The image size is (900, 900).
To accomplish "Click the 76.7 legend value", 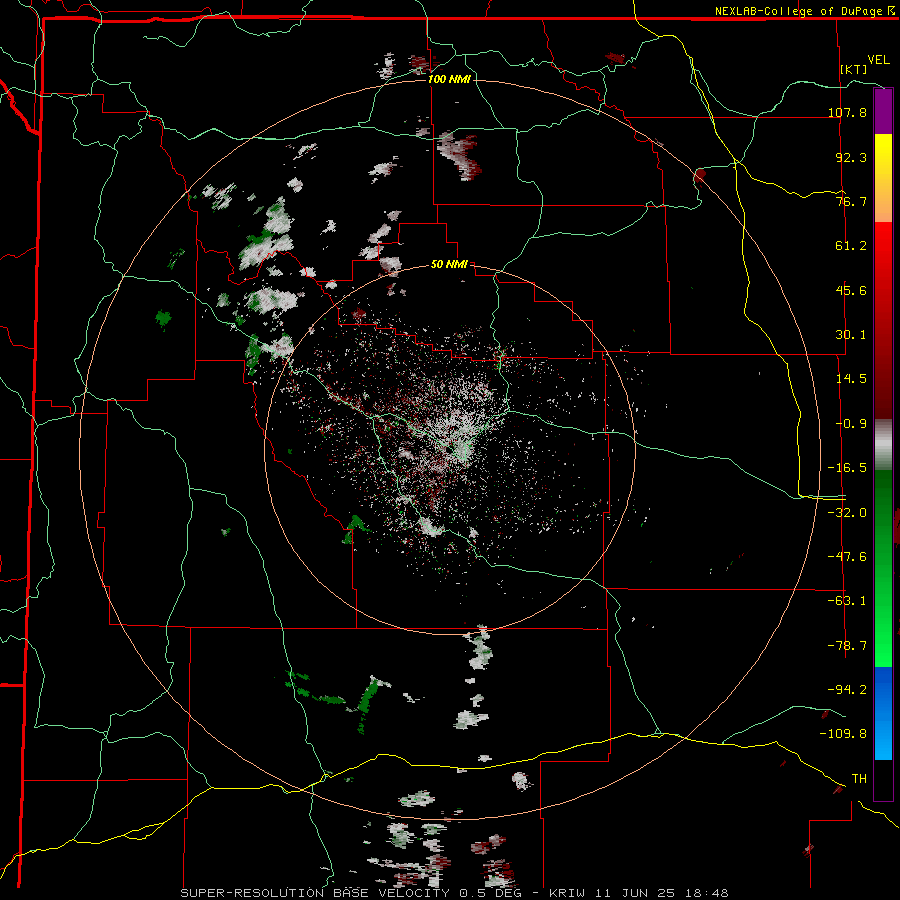I will [851, 201].
